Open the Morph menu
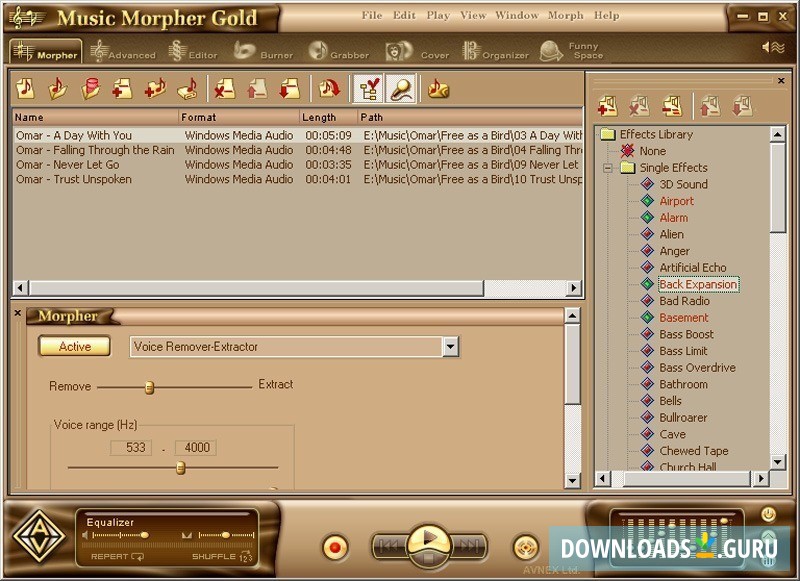The height and width of the screenshot is (581, 800). (565, 15)
